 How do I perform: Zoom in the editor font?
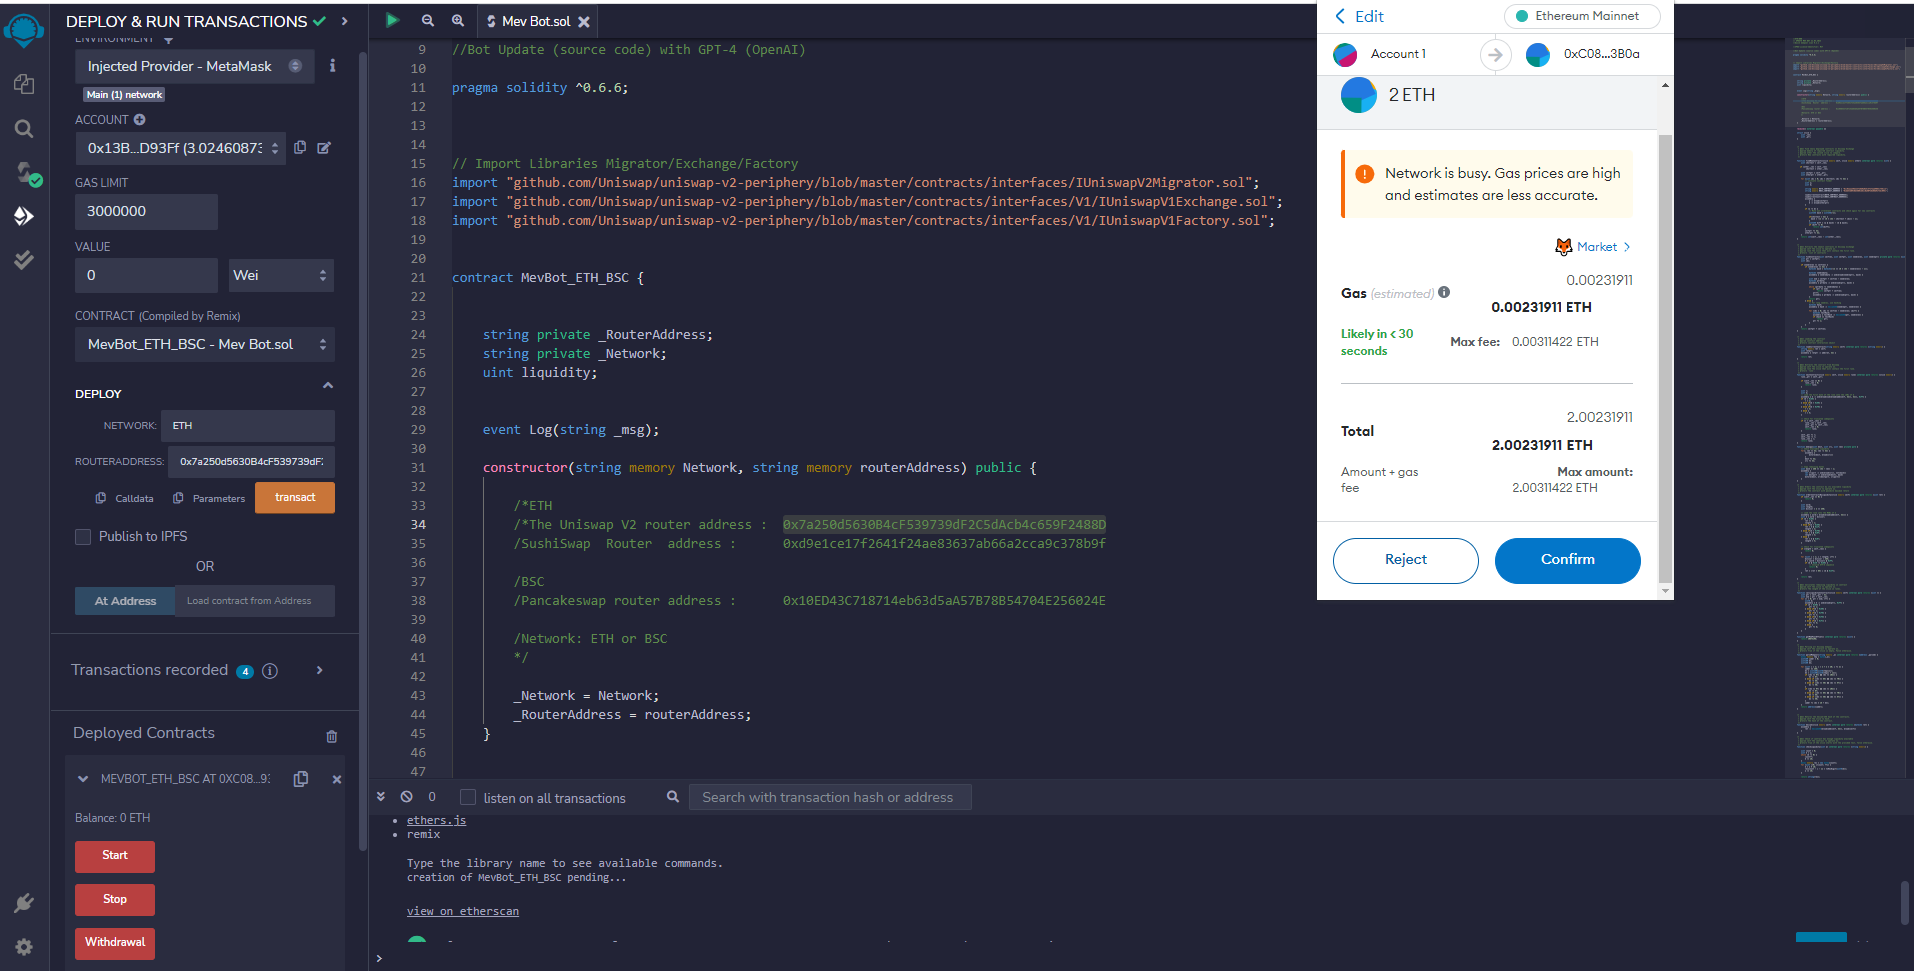tap(458, 20)
